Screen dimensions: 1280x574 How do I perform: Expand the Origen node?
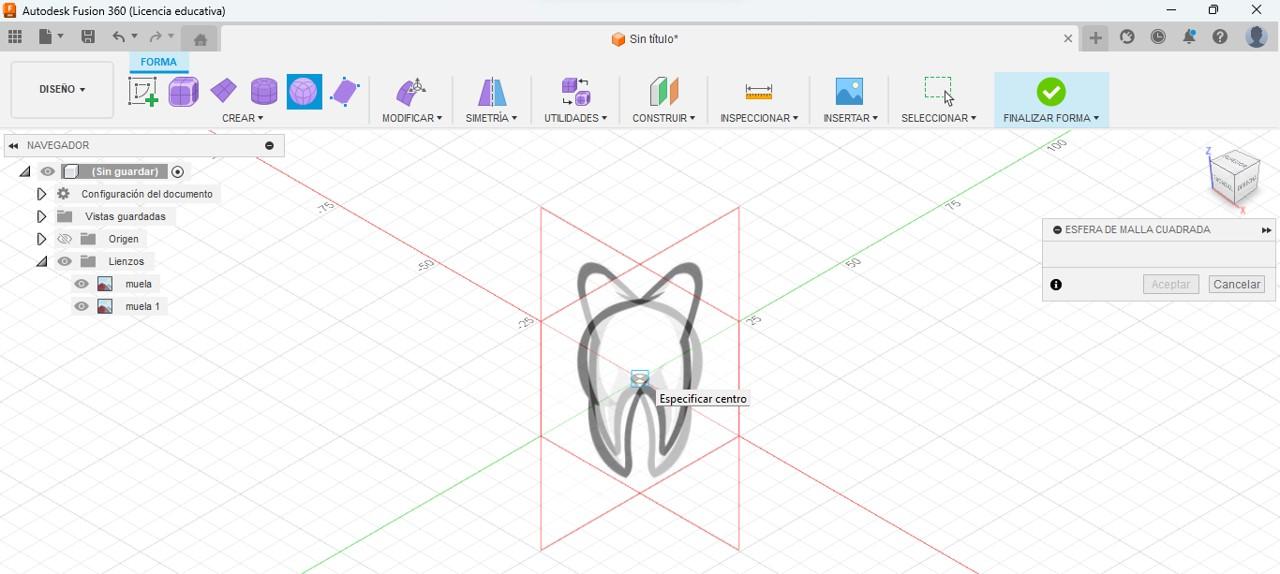(41, 239)
